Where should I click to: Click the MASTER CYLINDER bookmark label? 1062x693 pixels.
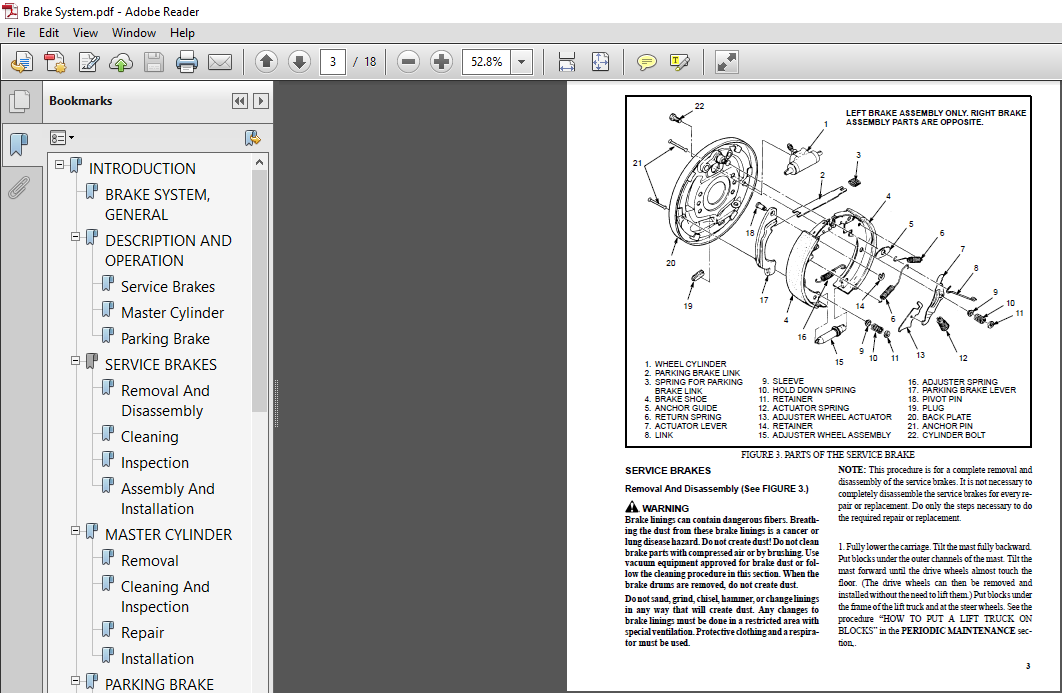coord(168,535)
